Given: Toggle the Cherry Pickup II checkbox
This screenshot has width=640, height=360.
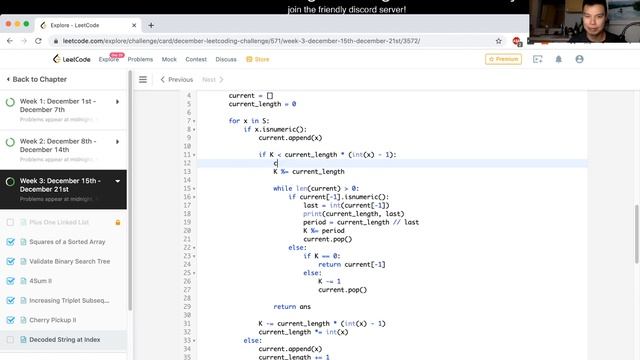Looking at the screenshot, I should (x=10, y=320).
